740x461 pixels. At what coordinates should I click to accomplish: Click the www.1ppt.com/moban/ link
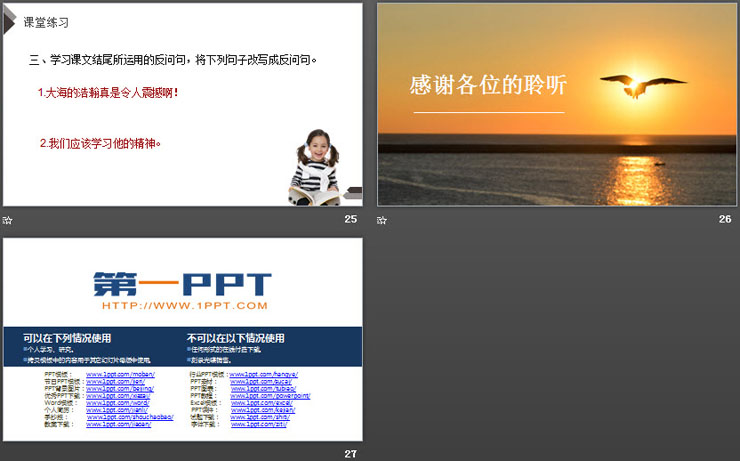click(120, 375)
